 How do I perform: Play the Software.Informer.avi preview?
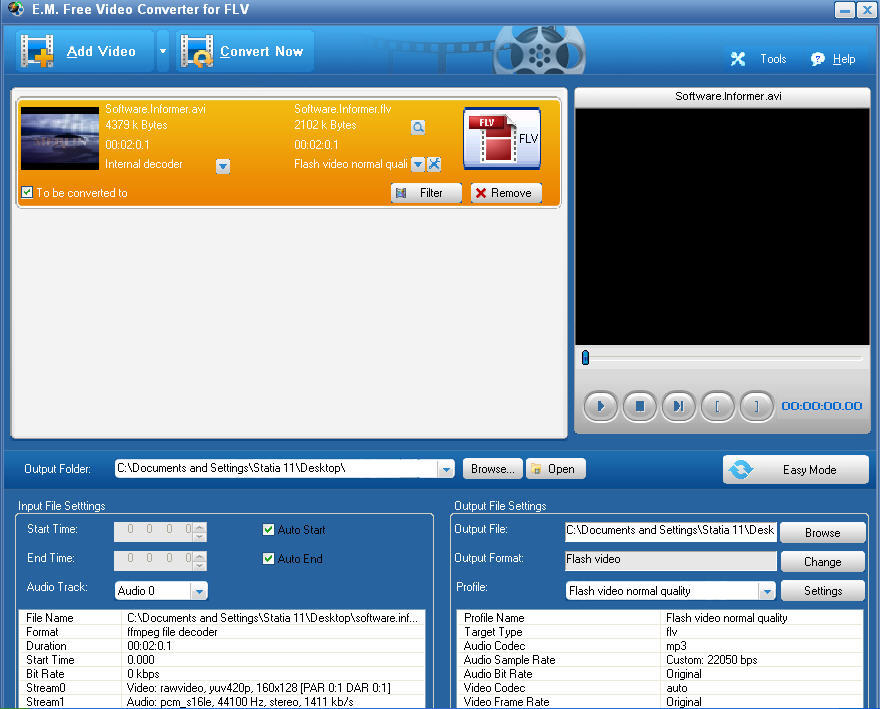tap(600, 406)
